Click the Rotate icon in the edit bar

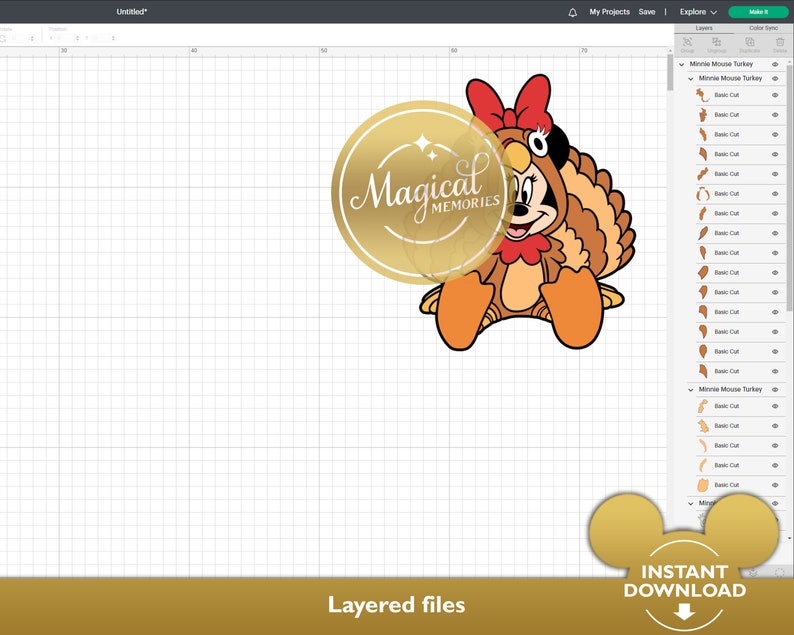[3, 38]
